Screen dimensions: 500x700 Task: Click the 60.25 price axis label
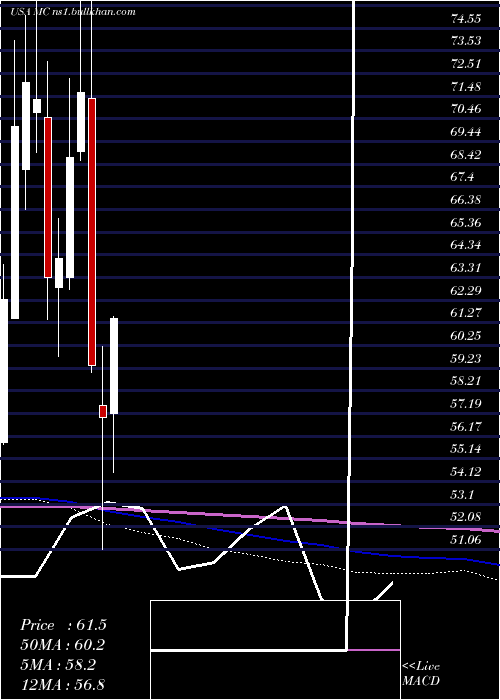[466, 336]
